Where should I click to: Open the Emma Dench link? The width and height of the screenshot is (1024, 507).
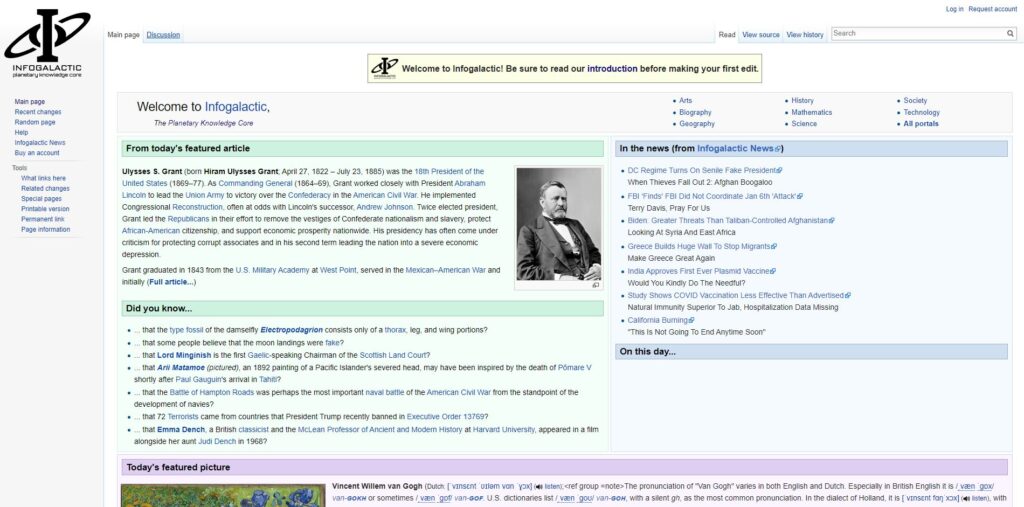(181, 430)
